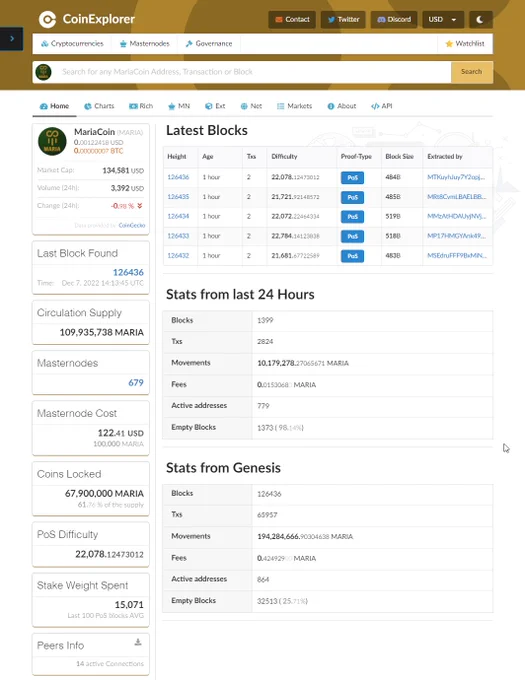The height and width of the screenshot is (680, 525).
Task: Switch to the Markets tab
Action: coord(294,106)
